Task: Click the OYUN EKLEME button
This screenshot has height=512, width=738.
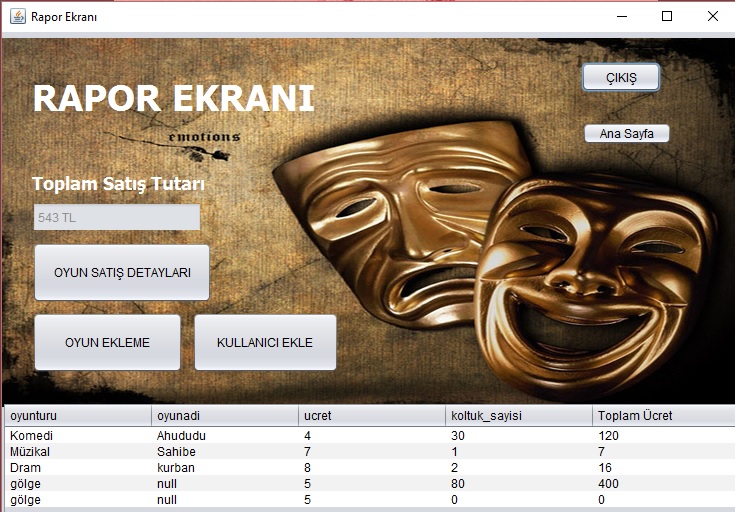Action: 107,342
